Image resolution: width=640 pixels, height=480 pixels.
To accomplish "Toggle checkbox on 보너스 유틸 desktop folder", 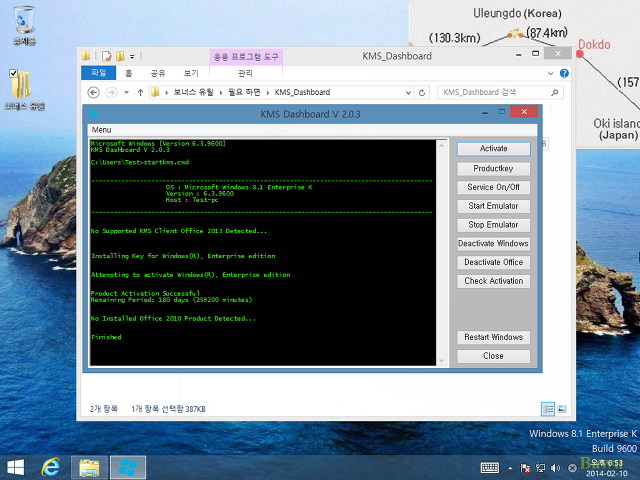I will click(13, 73).
